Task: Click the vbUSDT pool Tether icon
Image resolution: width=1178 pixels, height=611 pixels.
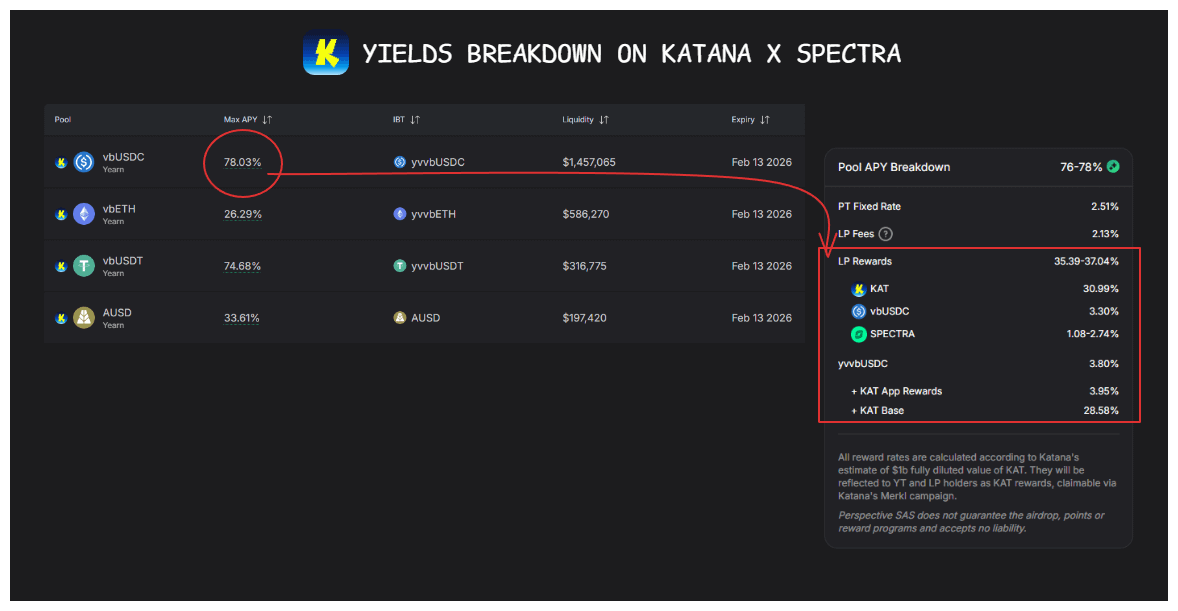Action: 83,266
